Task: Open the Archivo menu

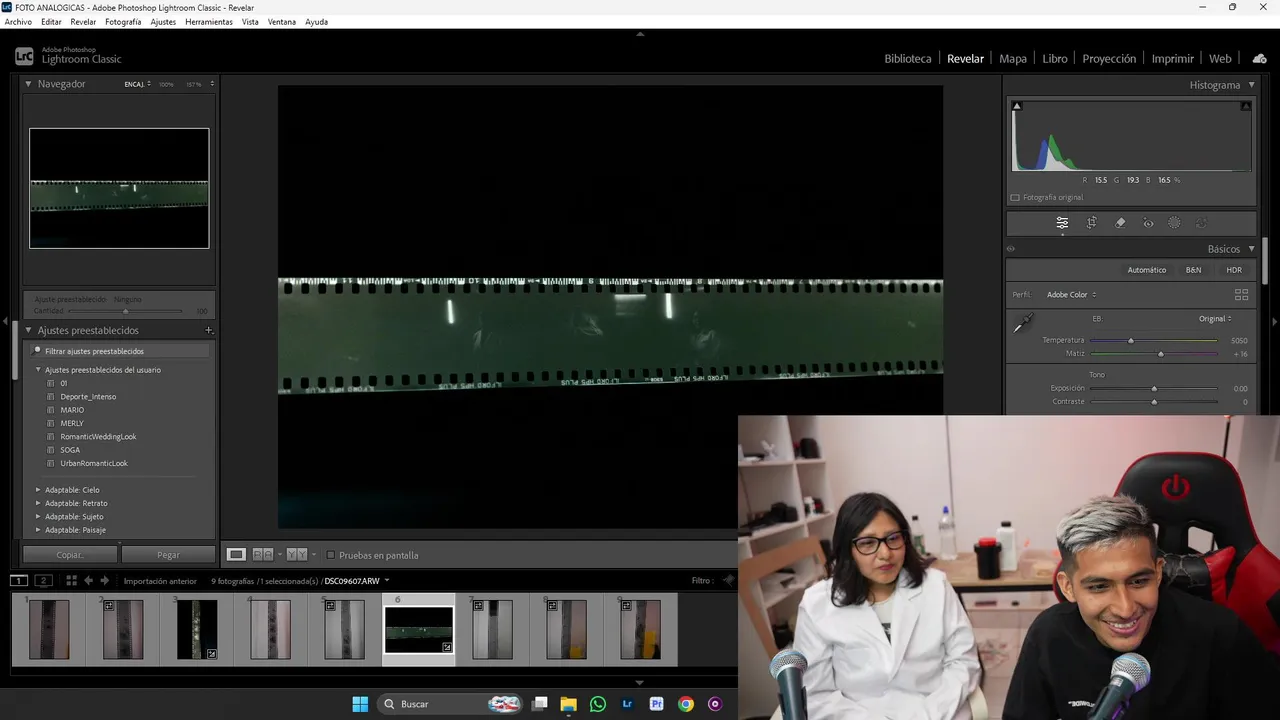Action: [18, 22]
